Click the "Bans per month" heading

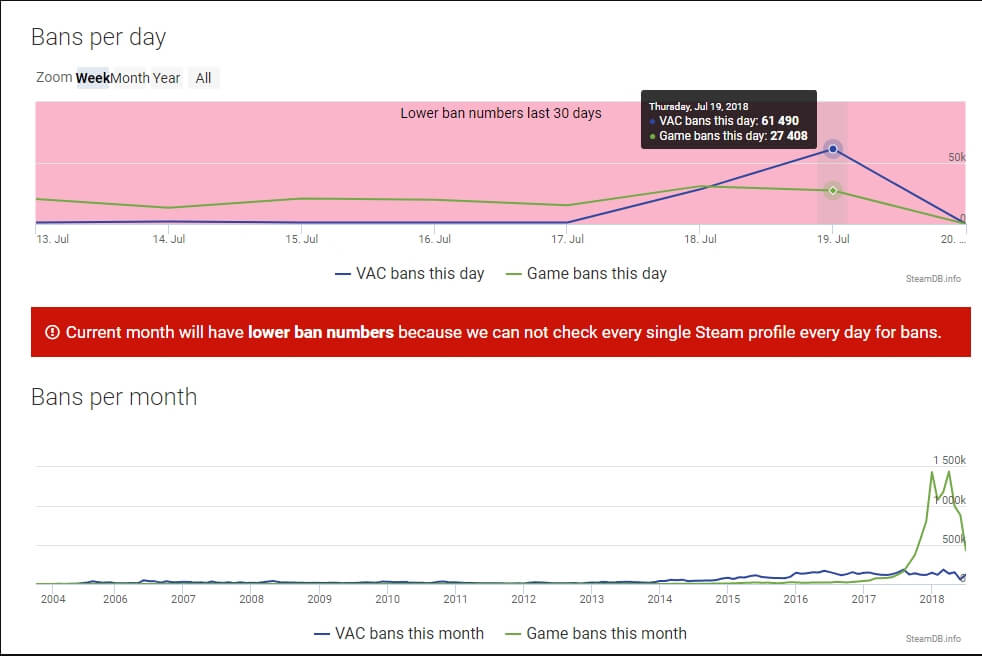point(114,397)
